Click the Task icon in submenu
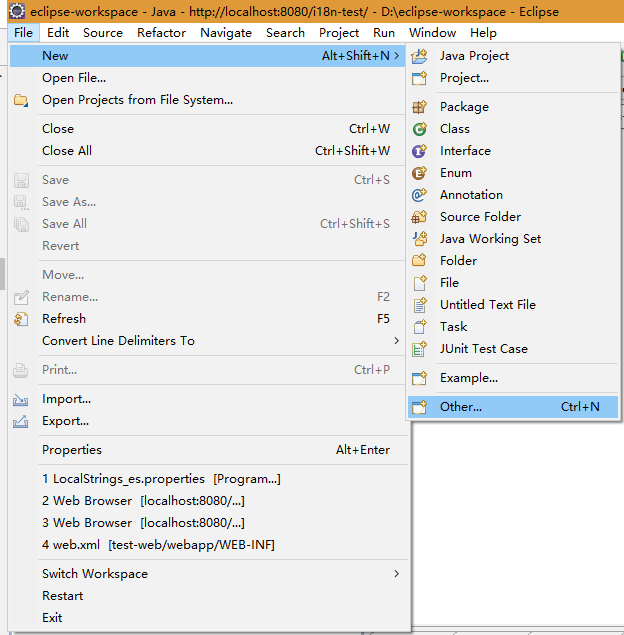Screen dimensions: 624x635 (x=419, y=326)
